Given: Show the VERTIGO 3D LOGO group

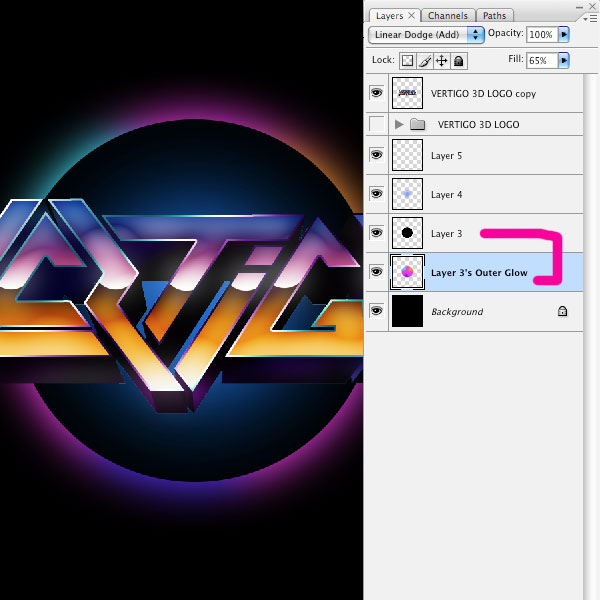Looking at the screenshot, I should coord(377,124).
